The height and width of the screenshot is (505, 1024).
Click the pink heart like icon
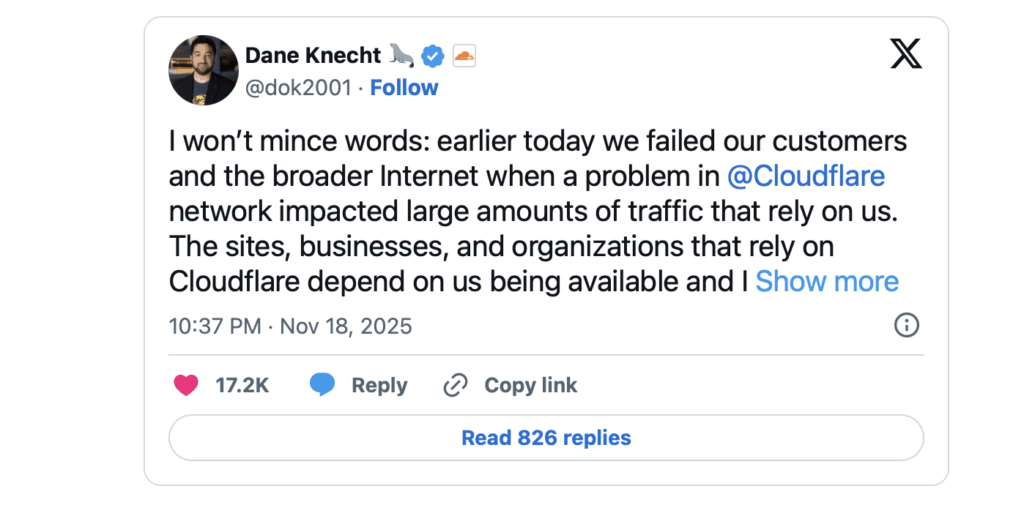185,385
